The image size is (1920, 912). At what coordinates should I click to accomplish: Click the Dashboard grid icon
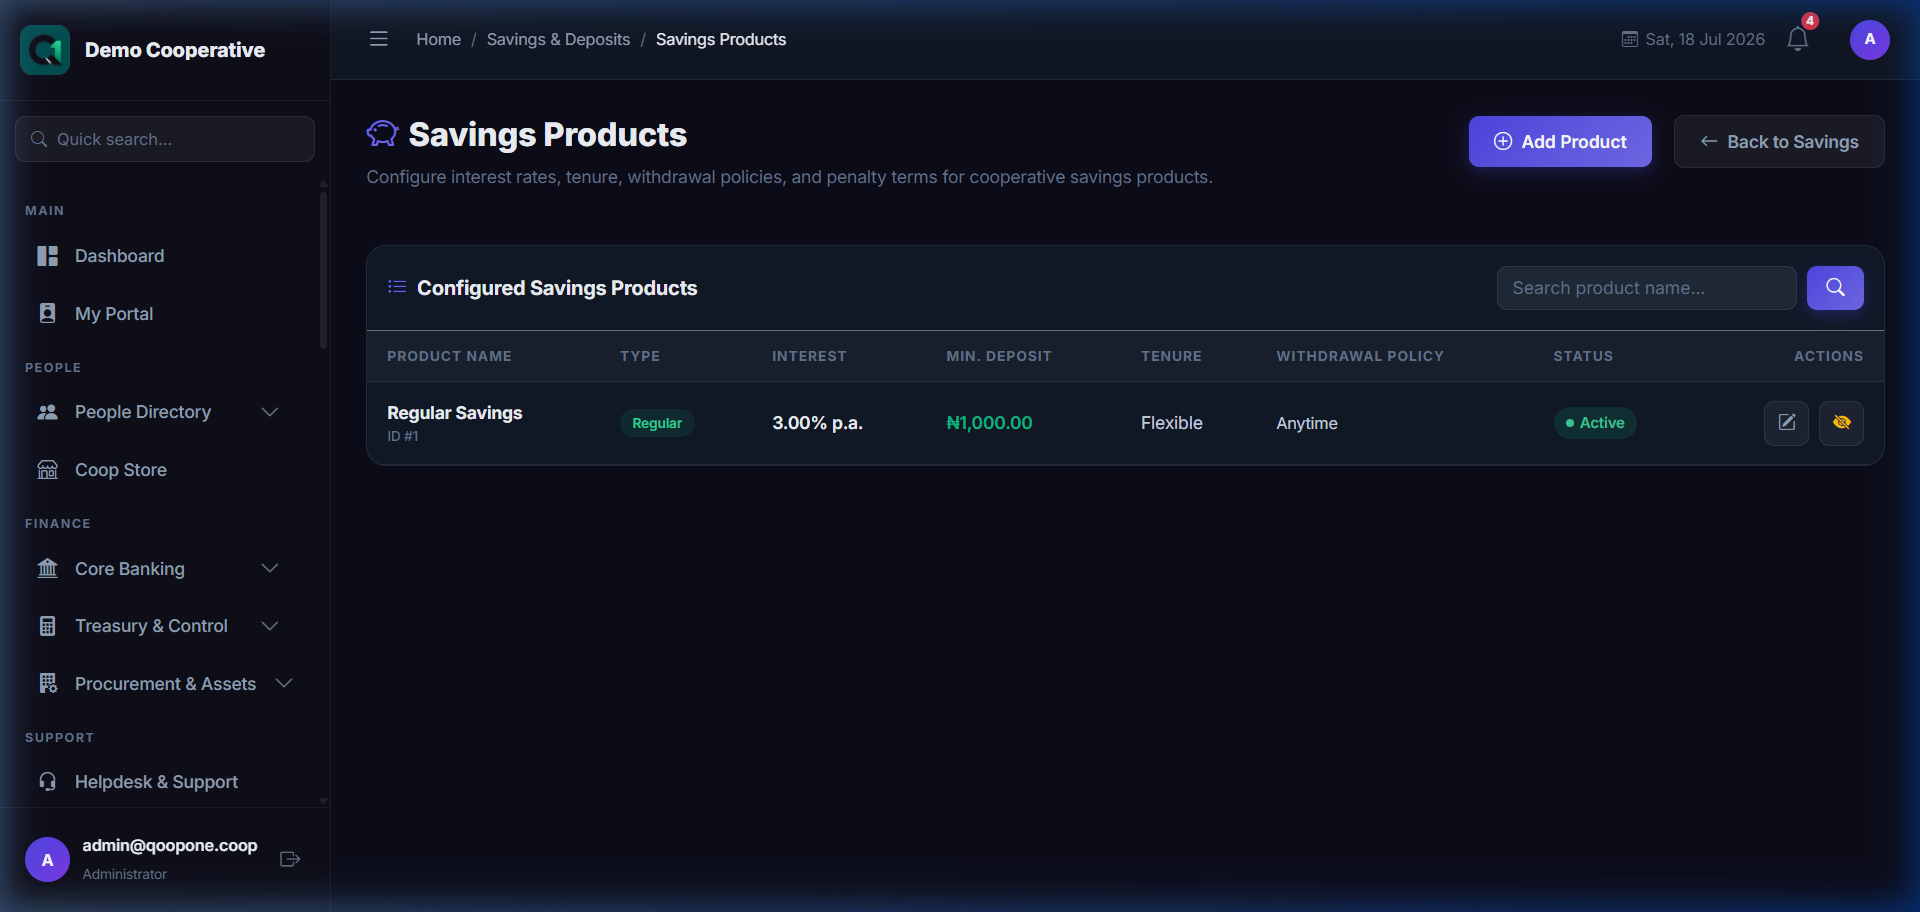pyautogui.click(x=47, y=256)
